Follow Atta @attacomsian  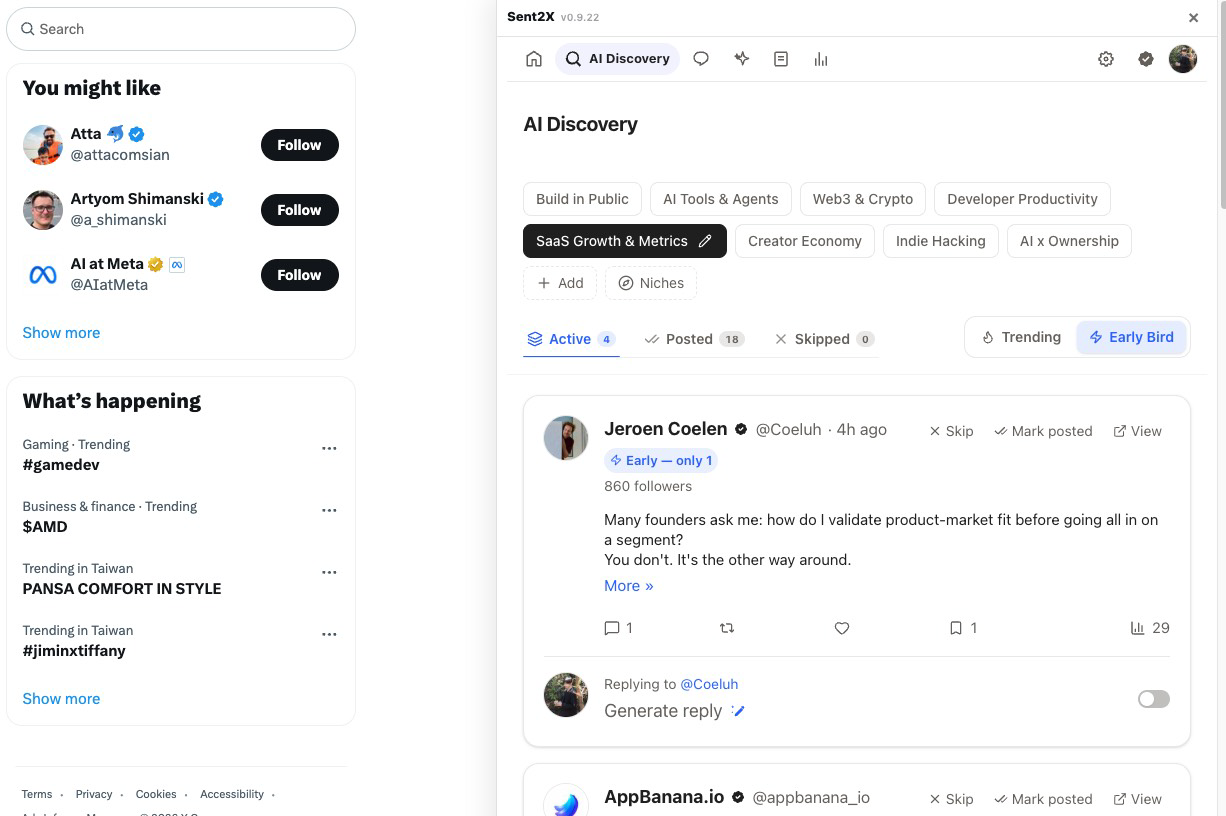coord(300,145)
